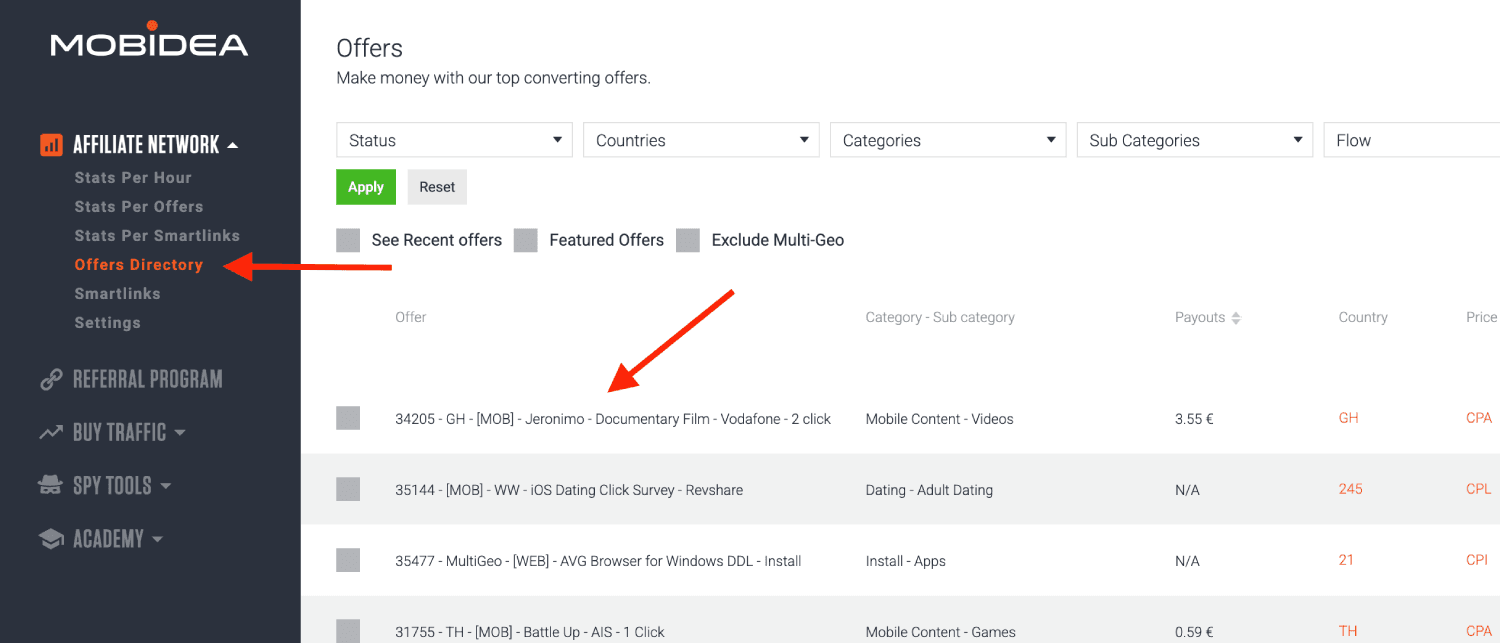Click Mobile Content - Videos category cell
The height and width of the screenshot is (643, 1500).
point(940,419)
